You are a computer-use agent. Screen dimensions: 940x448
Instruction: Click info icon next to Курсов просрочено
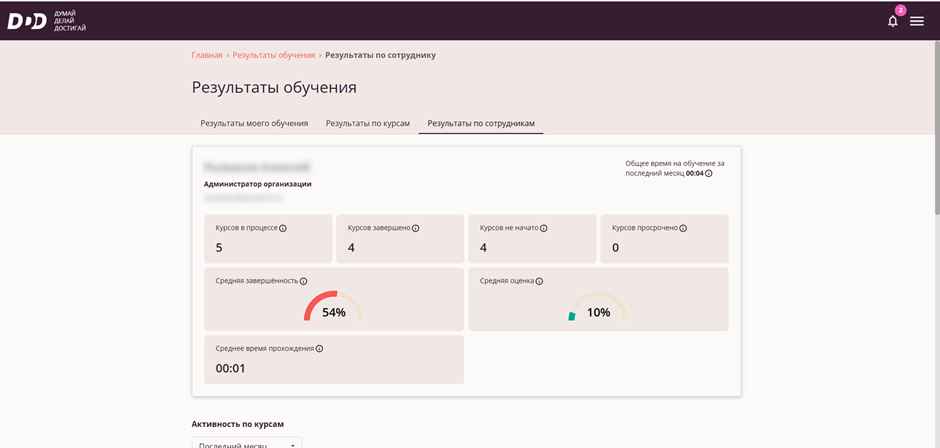tap(683, 228)
